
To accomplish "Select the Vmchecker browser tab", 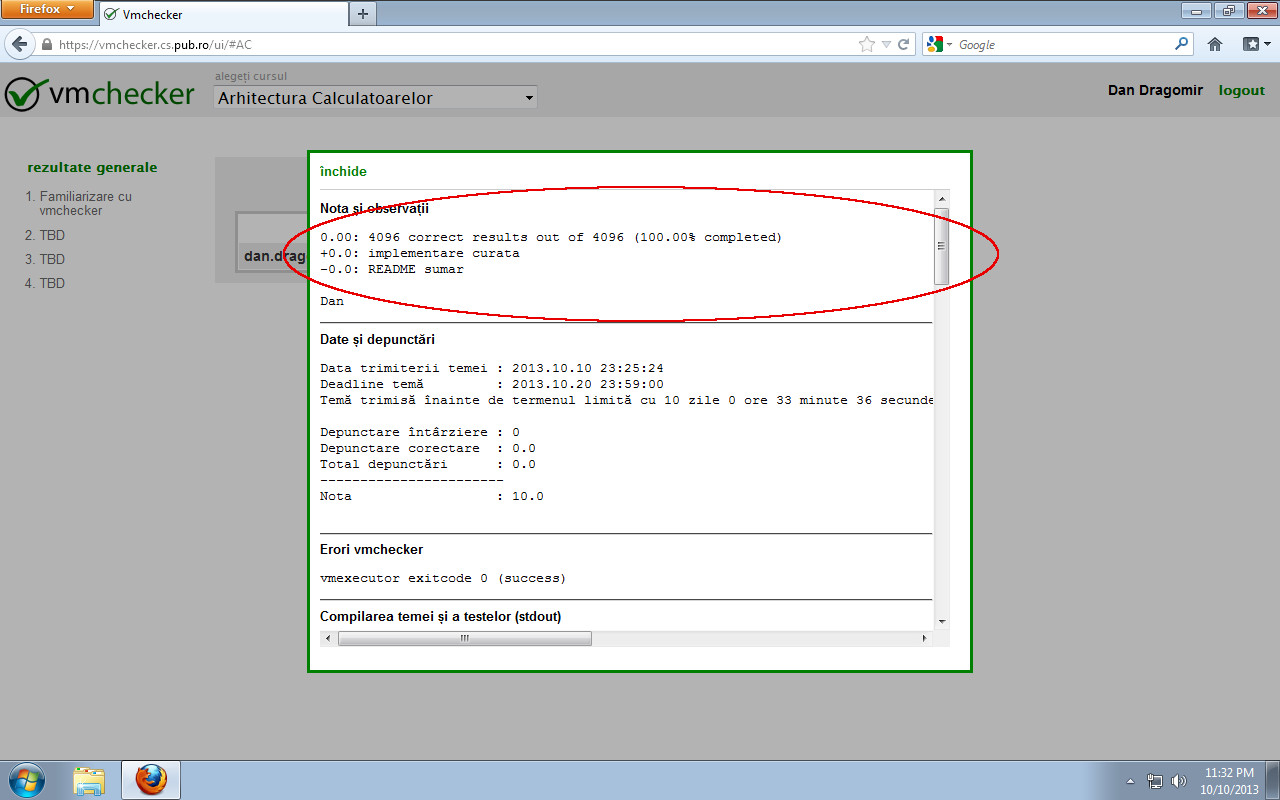I will point(222,14).
